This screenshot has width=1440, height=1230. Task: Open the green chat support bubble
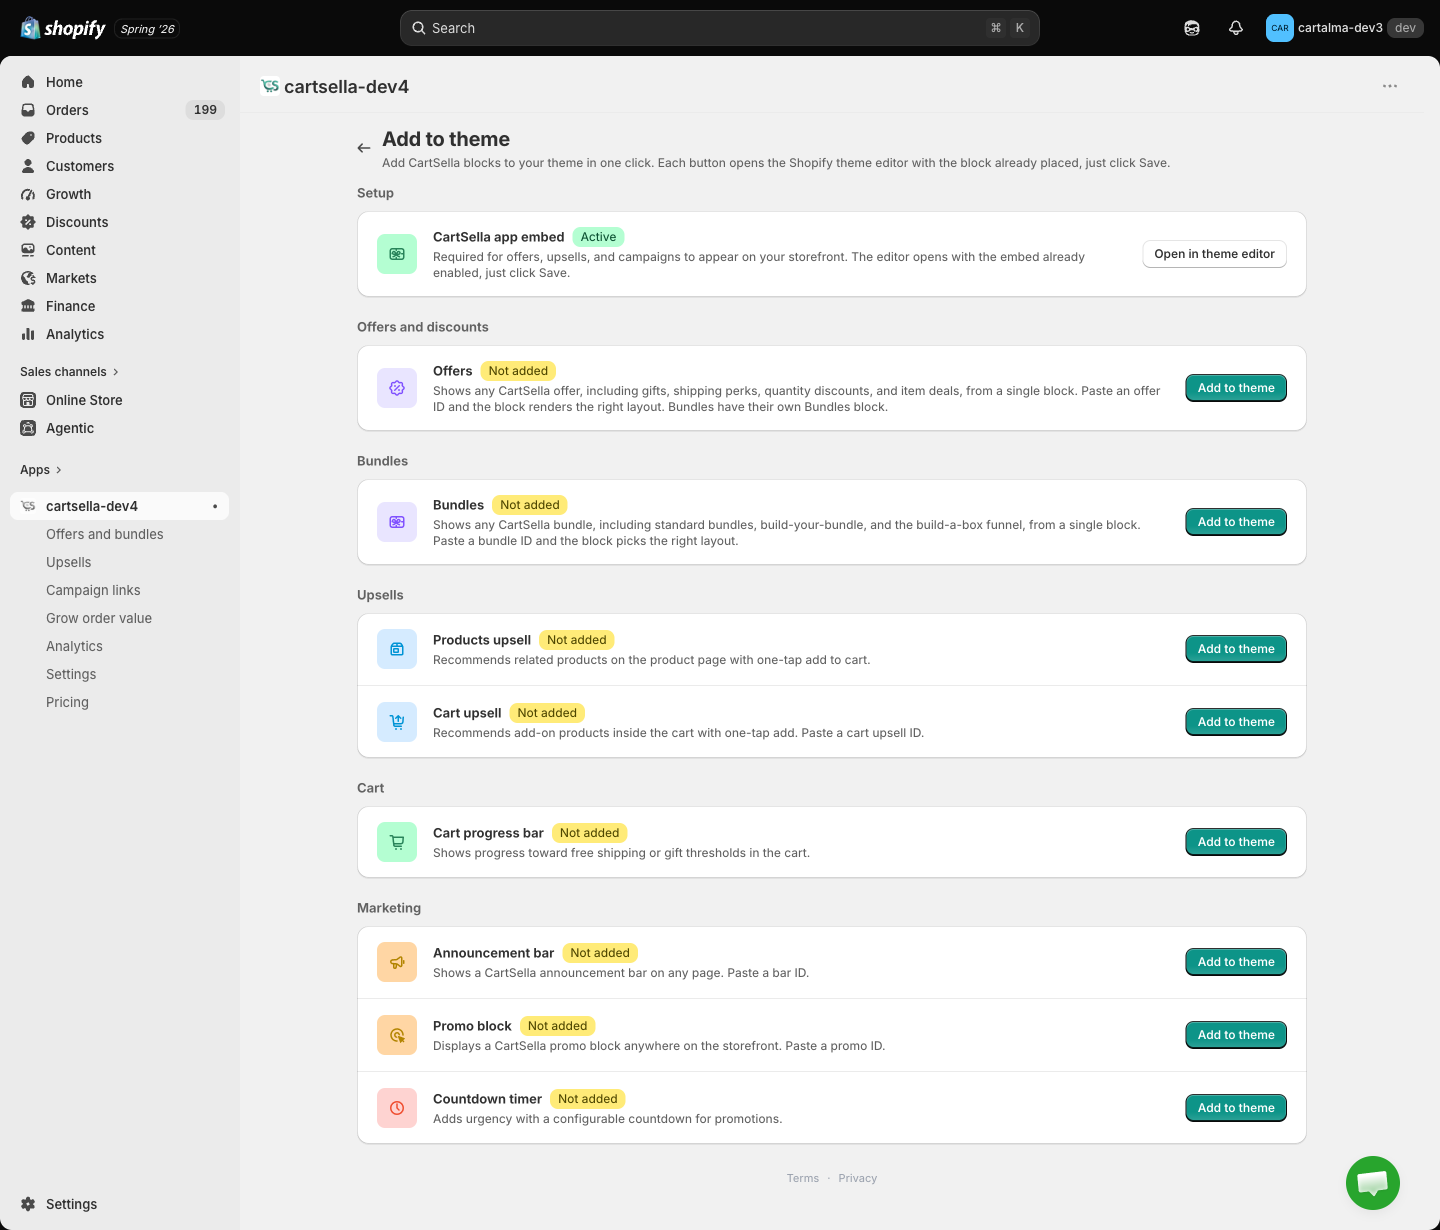pyautogui.click(x=1373, y=1183)
